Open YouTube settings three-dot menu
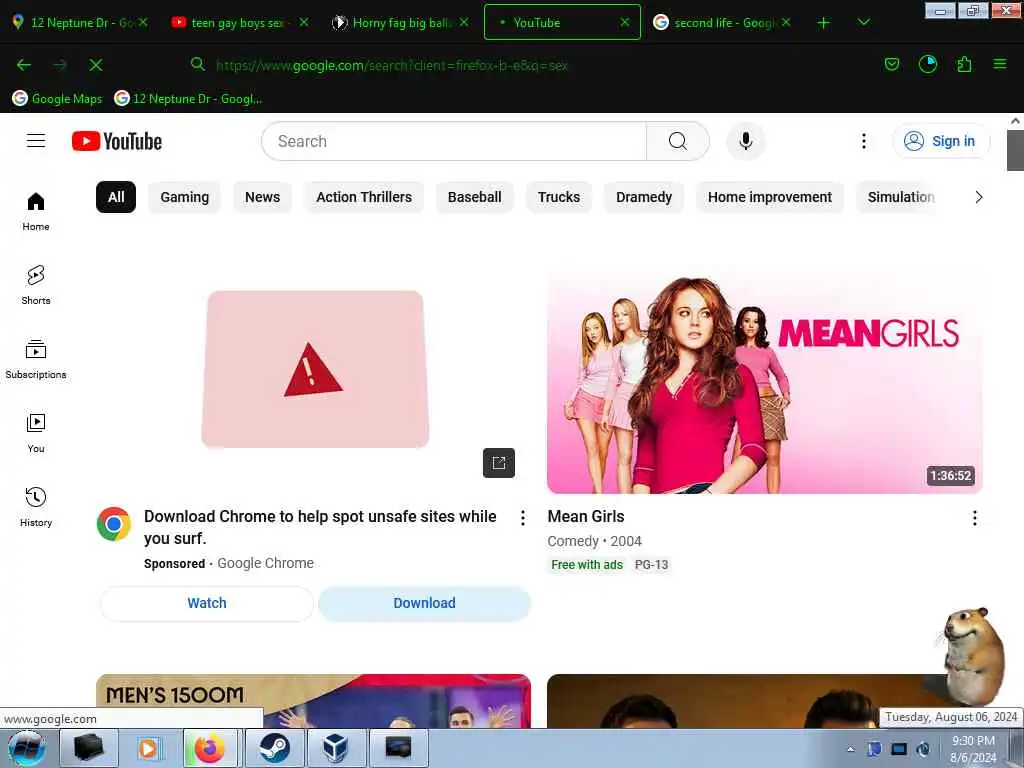This screenshot has width=1024, height=768. [864, 141]
